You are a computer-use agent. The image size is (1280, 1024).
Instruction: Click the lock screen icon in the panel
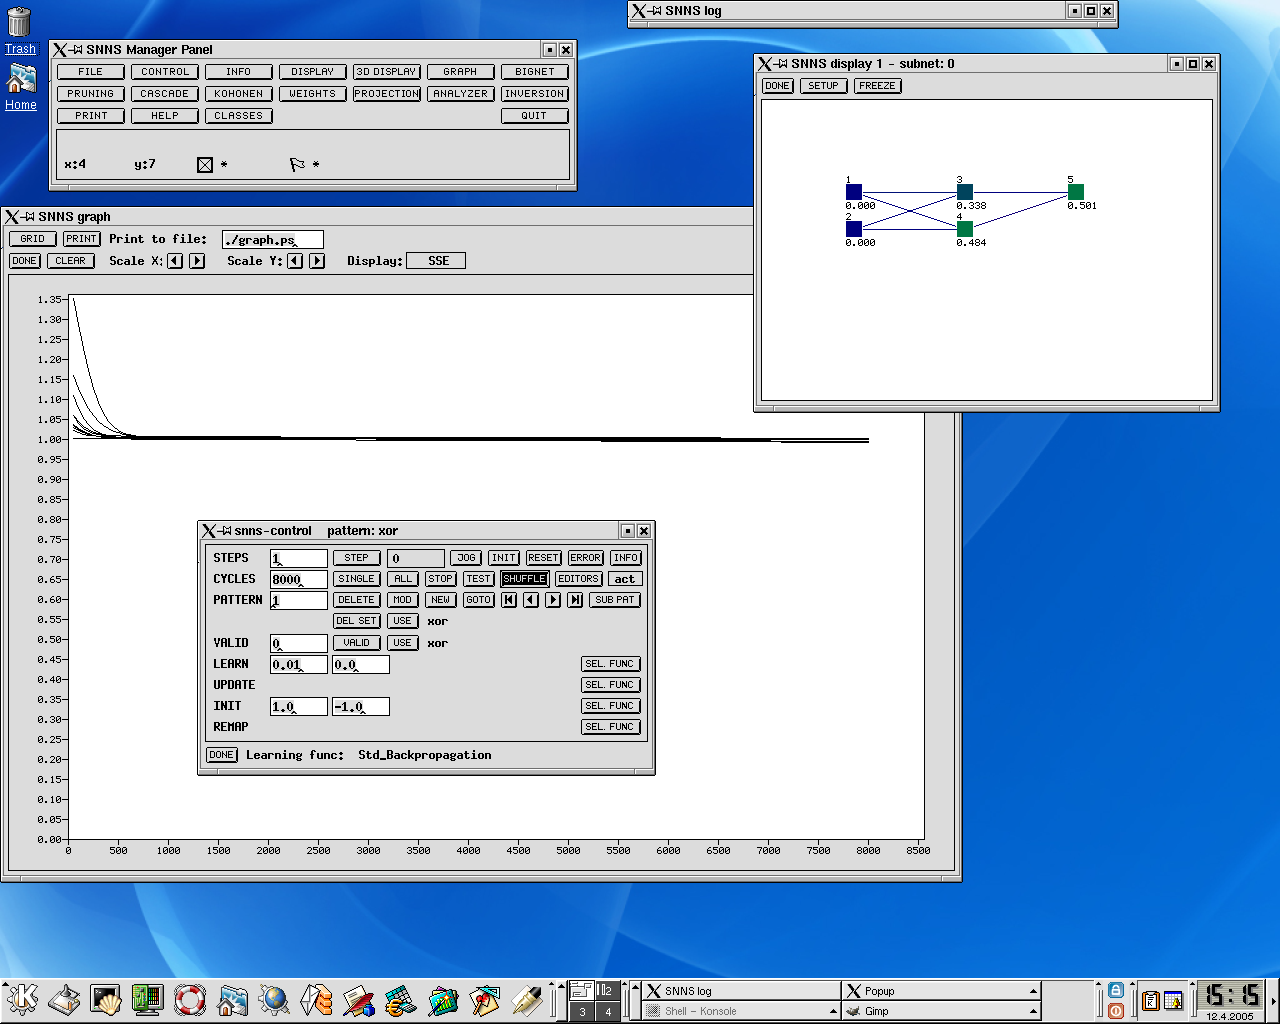click(x=1116, y=990)
